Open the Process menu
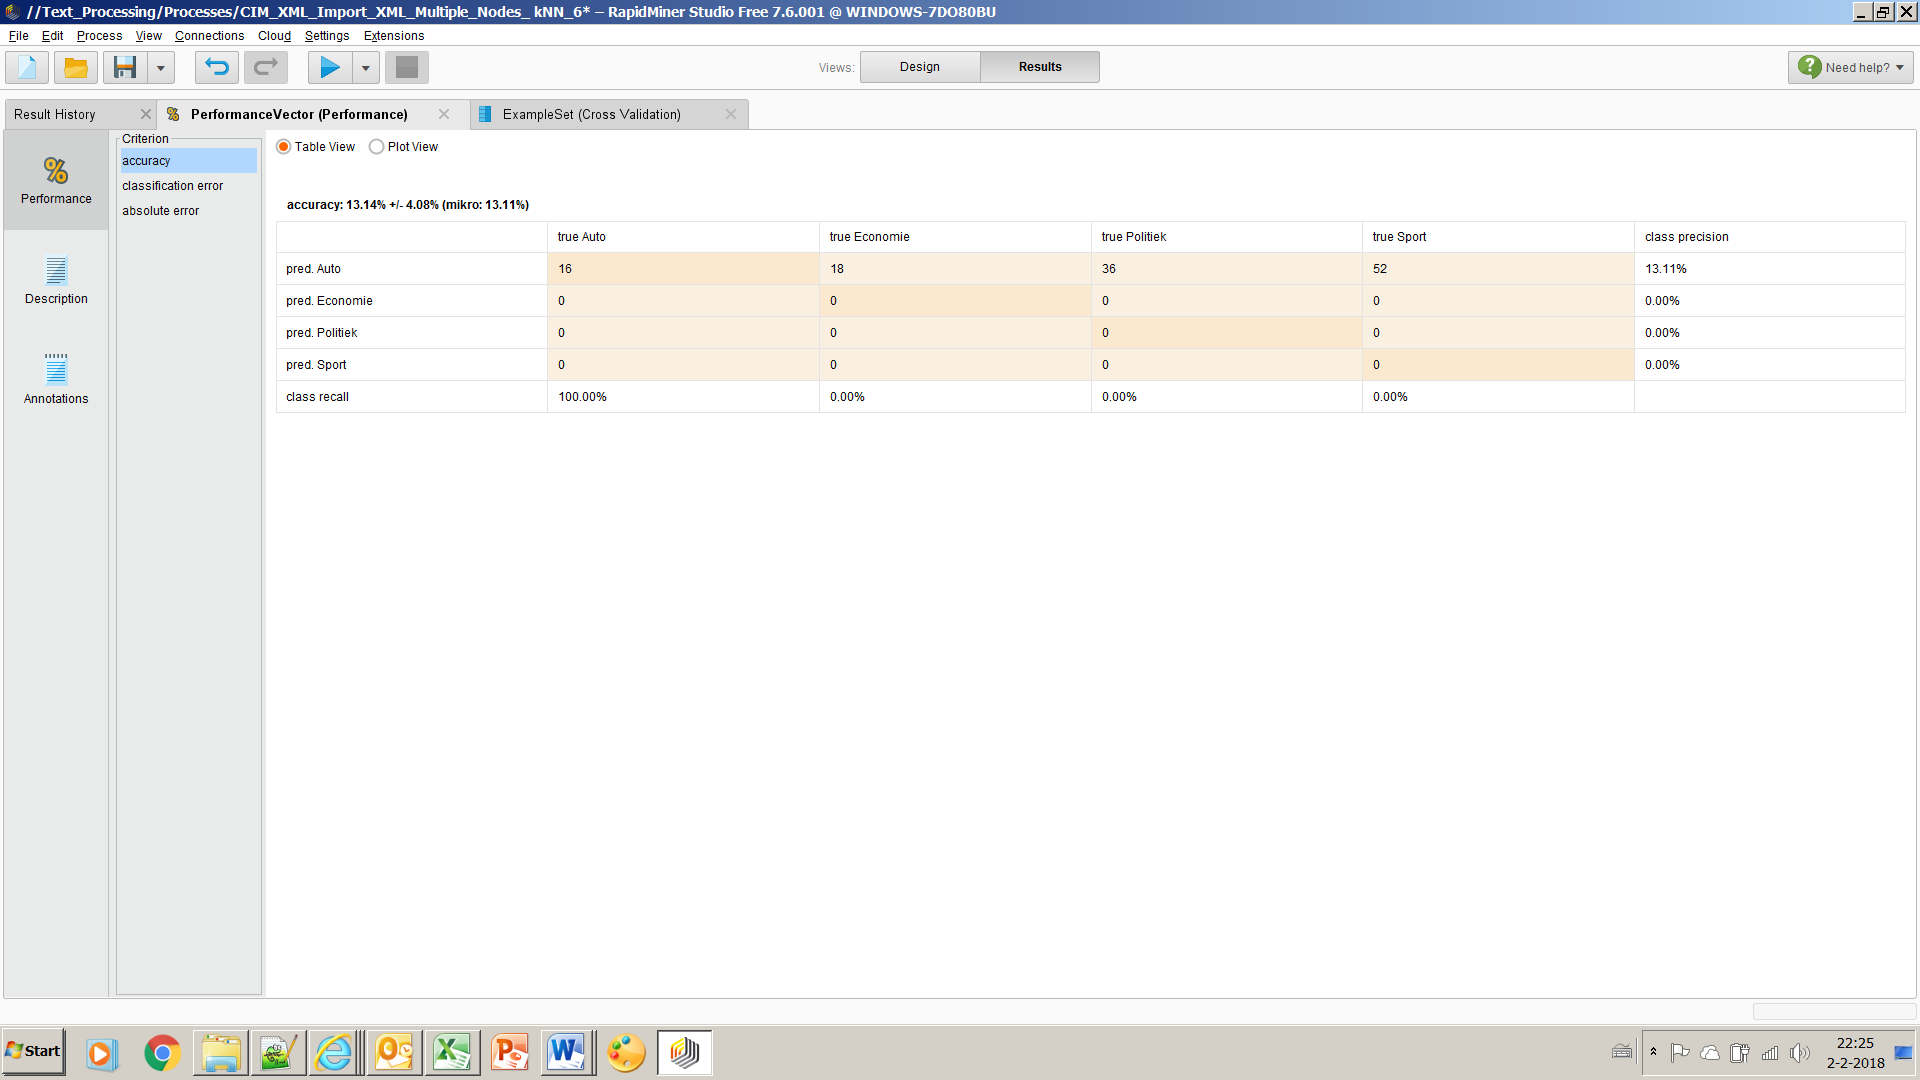 [99, 35]
